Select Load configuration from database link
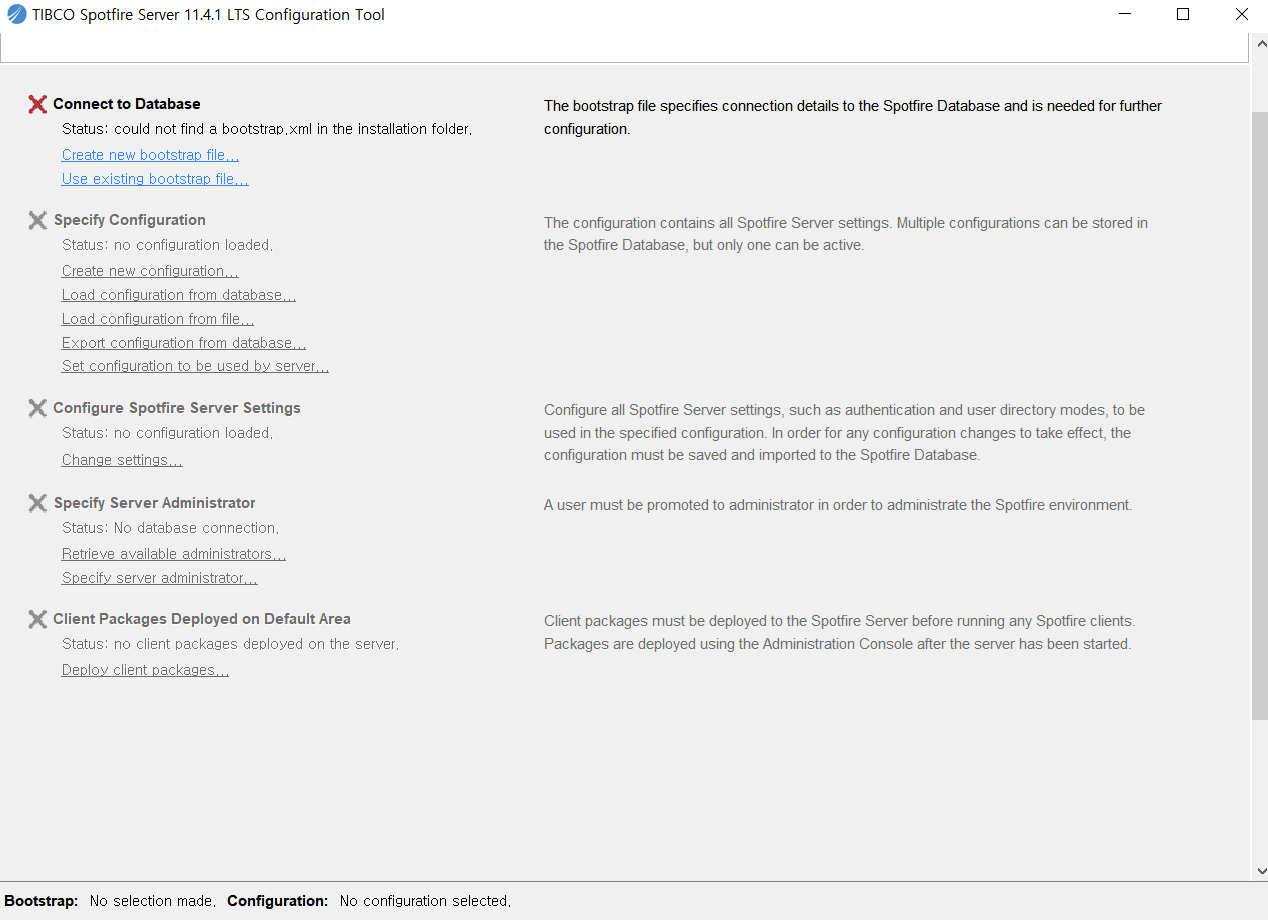 (x=179, y=295)
